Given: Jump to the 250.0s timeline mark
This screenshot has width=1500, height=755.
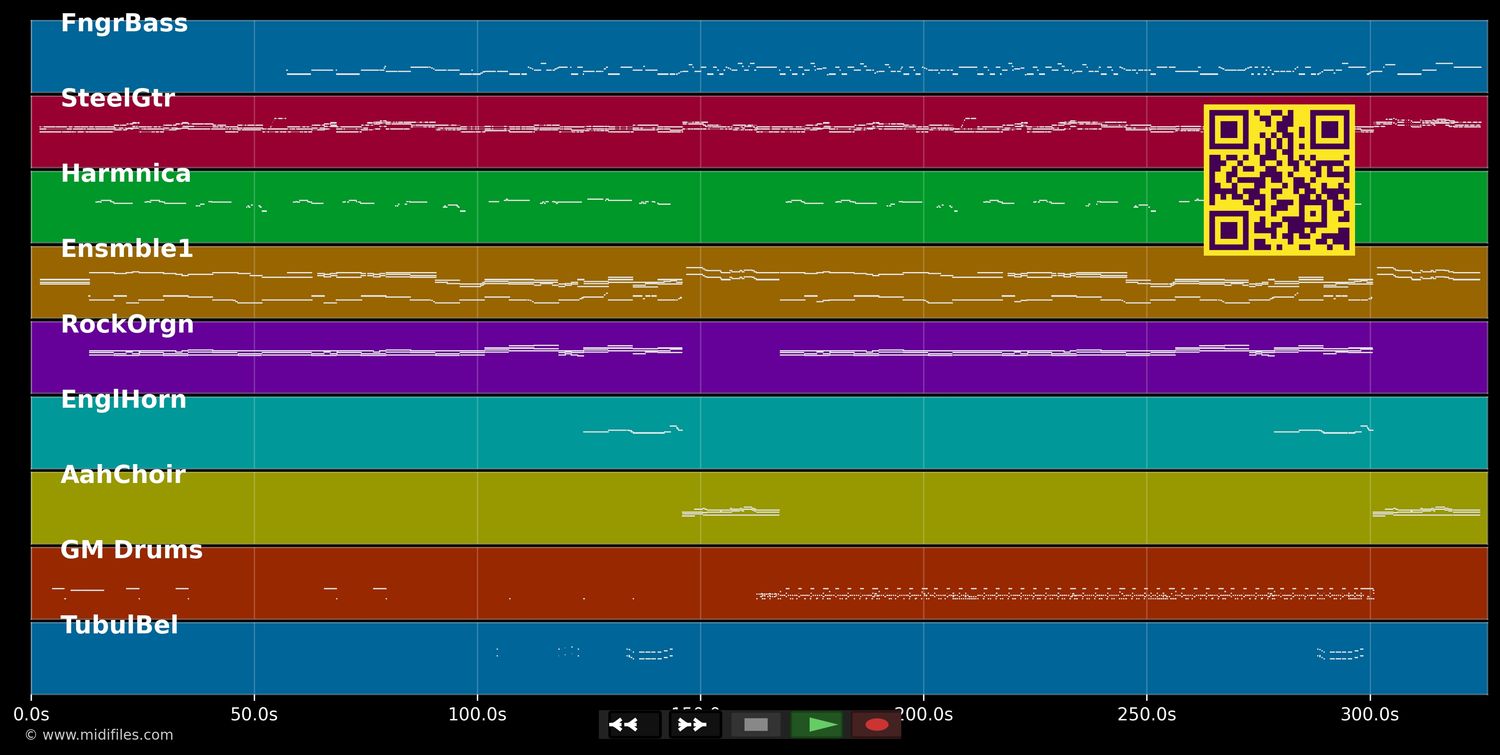Looking at the screenshot, I should (1146, 714).
